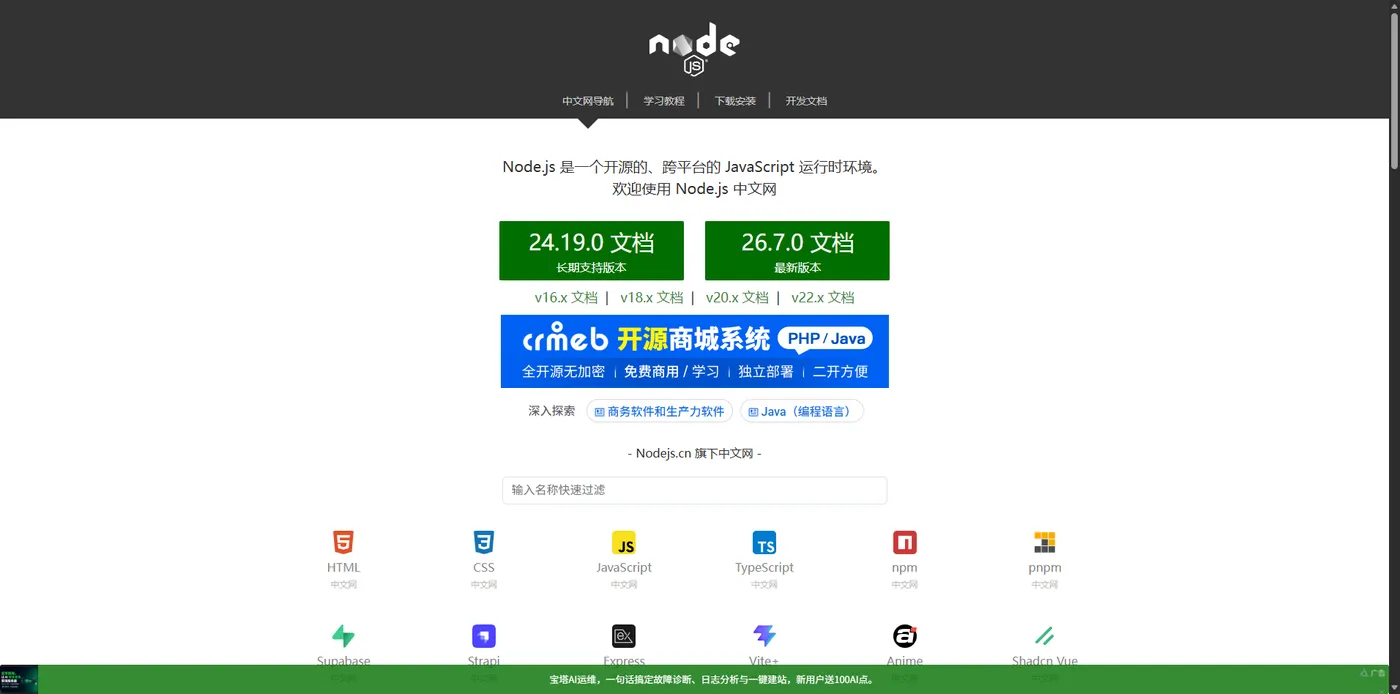Open the v16.x 文档 link

click(566, 297)
